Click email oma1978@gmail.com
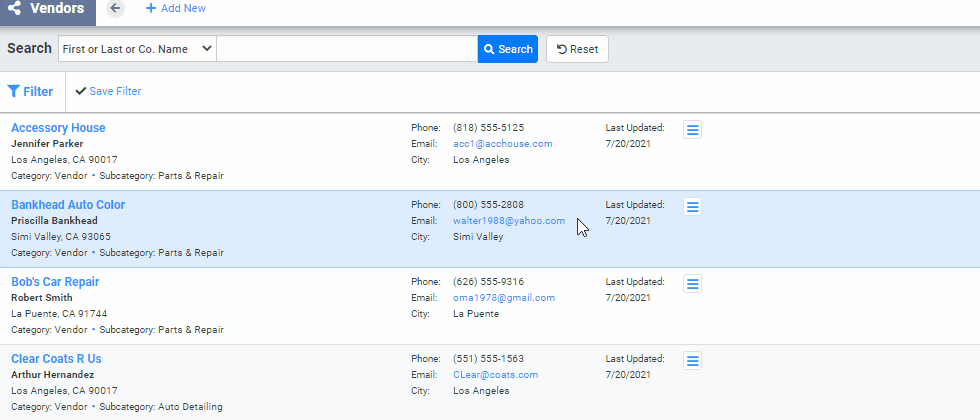The width and height of the screenshot is (980, 420). (x=503, y=298)
